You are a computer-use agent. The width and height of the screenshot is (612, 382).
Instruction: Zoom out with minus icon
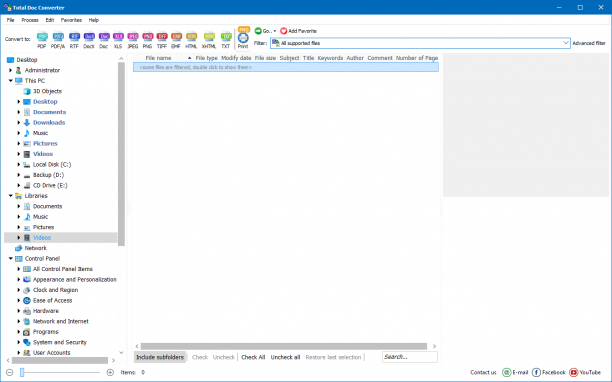click(10, 372)
